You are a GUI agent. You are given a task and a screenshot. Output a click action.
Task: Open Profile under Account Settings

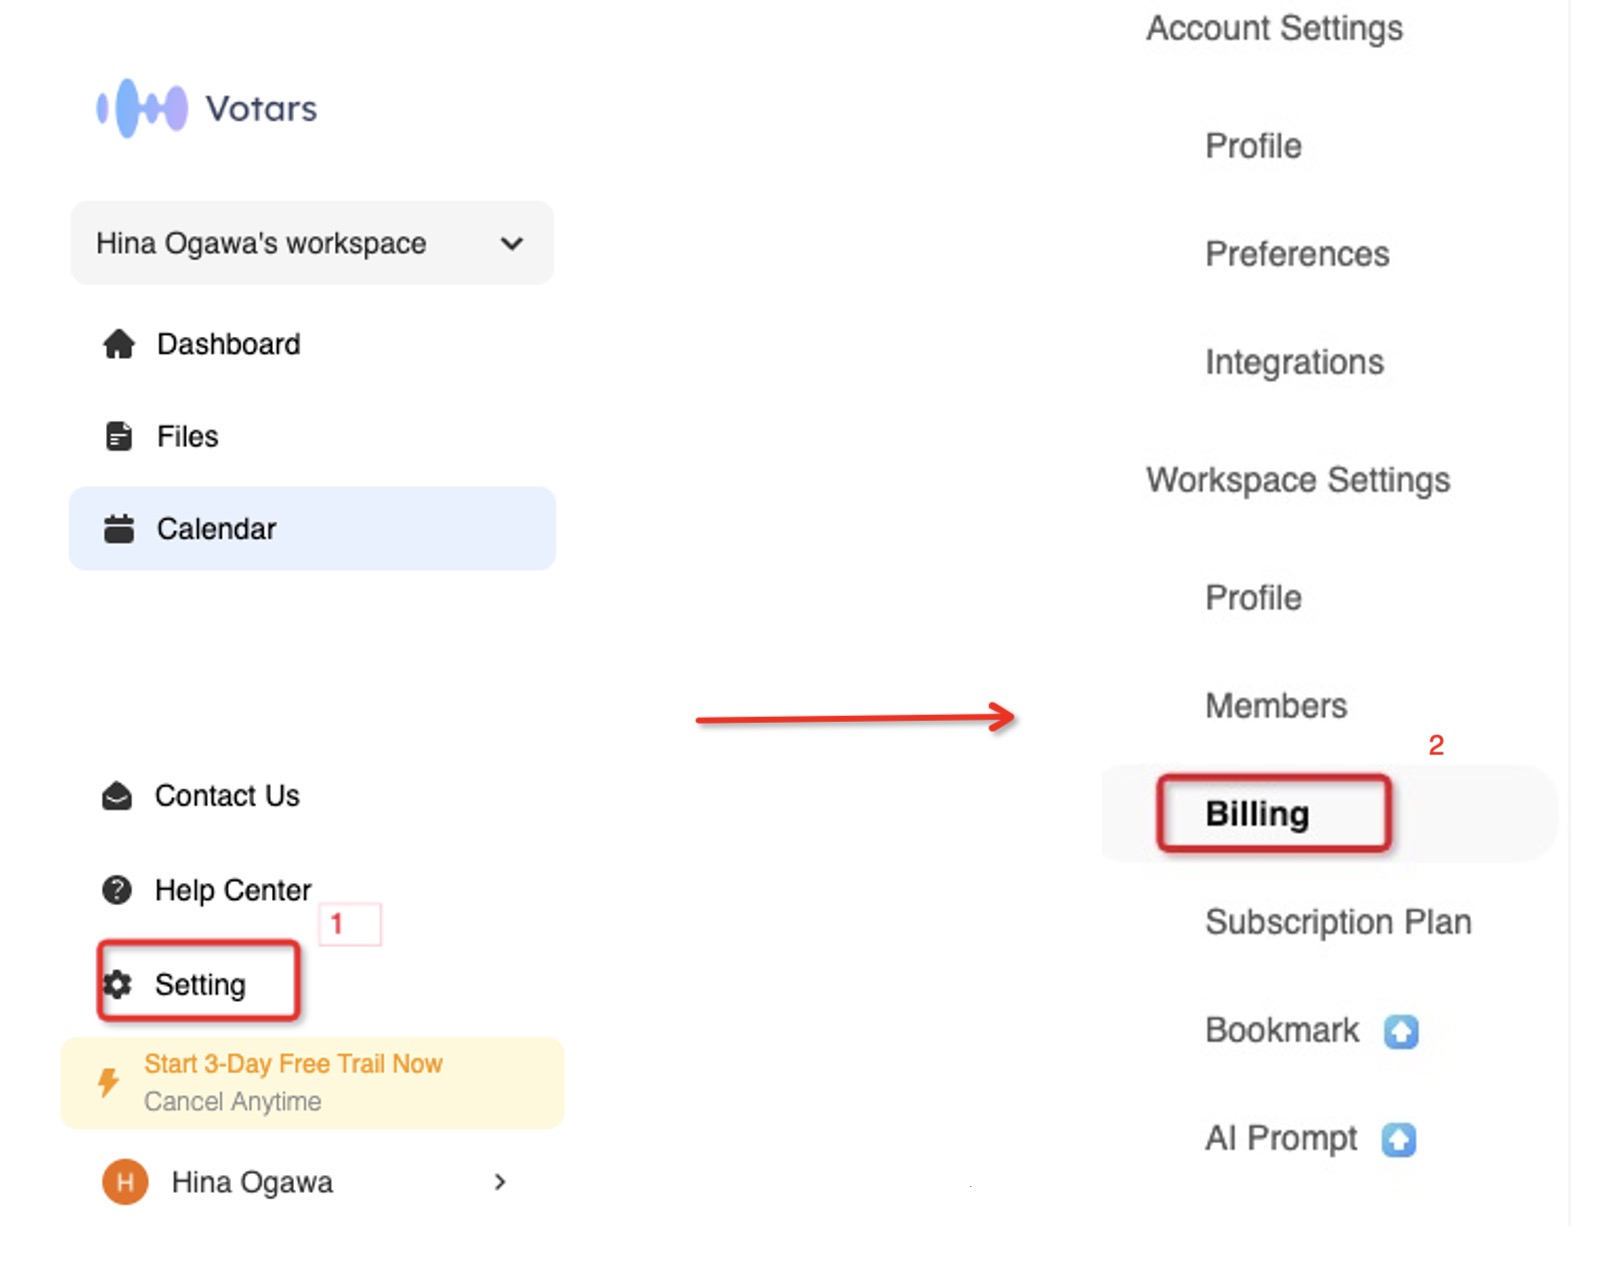[1253, 146]
